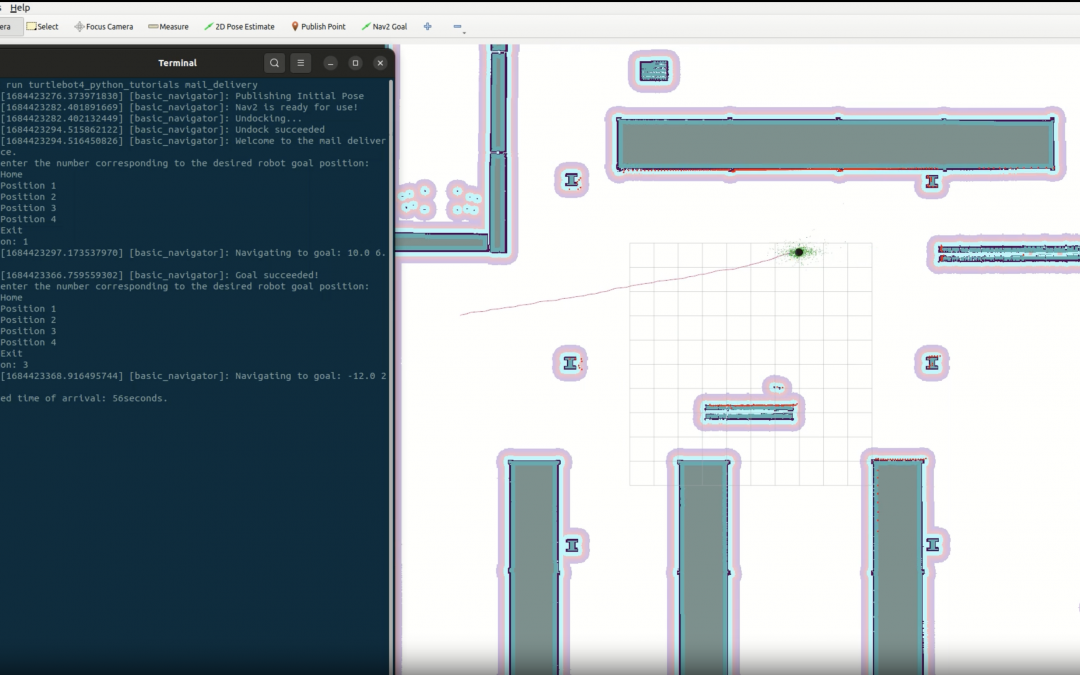Click the partially hidden Move Camera tool
Image resolution: width=1080 pixels, height=675 pixels.
[x=6, y=27]
